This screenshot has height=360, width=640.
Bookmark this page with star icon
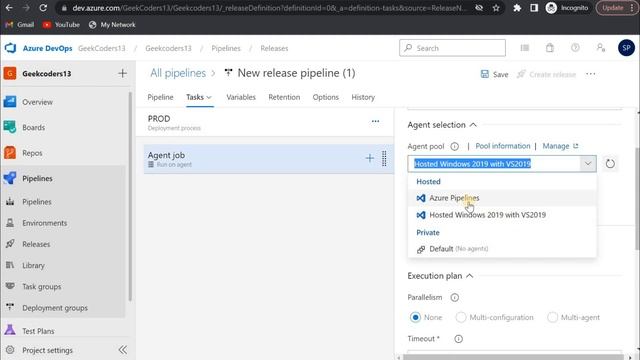pos(496,8)
